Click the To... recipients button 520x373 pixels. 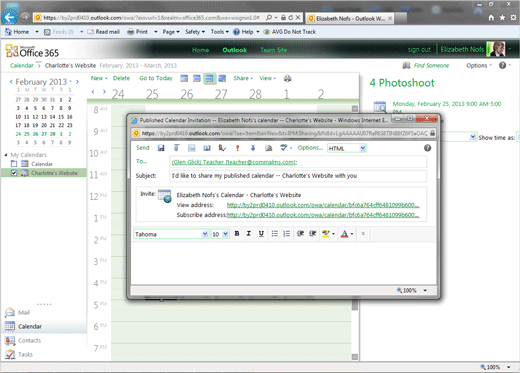[x=142, y=161]
